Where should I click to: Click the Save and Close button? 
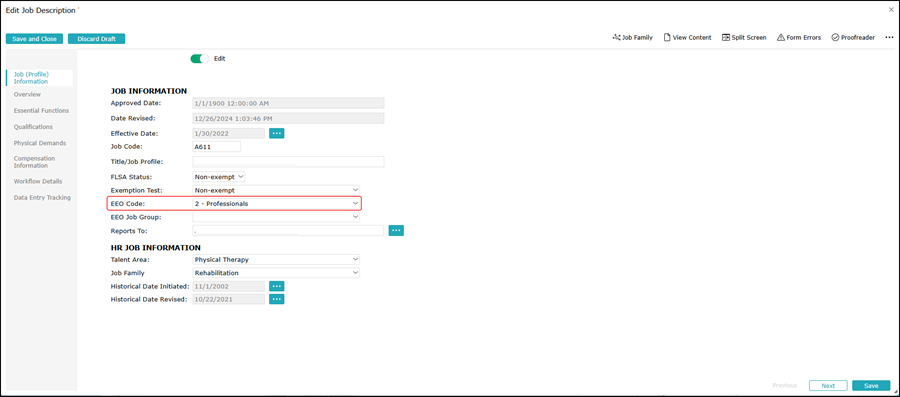(x=34, y=38)
